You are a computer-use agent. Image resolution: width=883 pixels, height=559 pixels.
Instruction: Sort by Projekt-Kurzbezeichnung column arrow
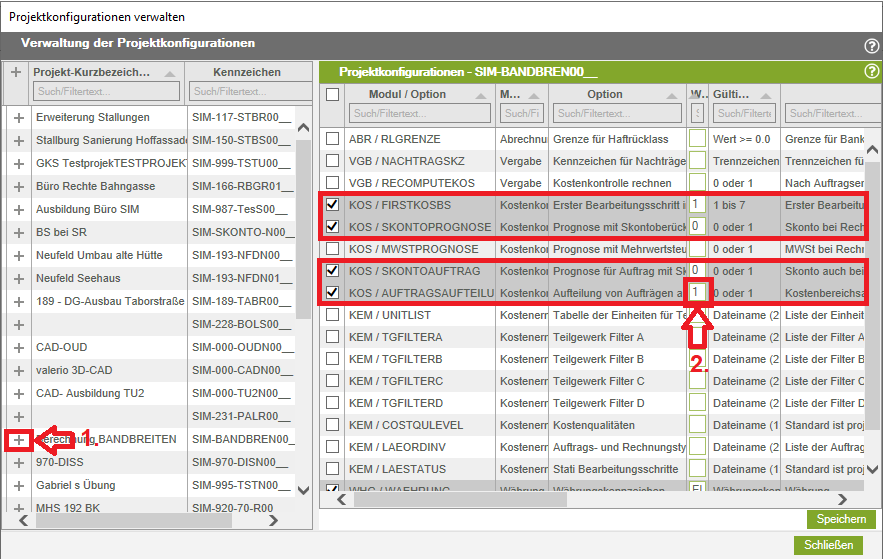click(x=169, y=73)
